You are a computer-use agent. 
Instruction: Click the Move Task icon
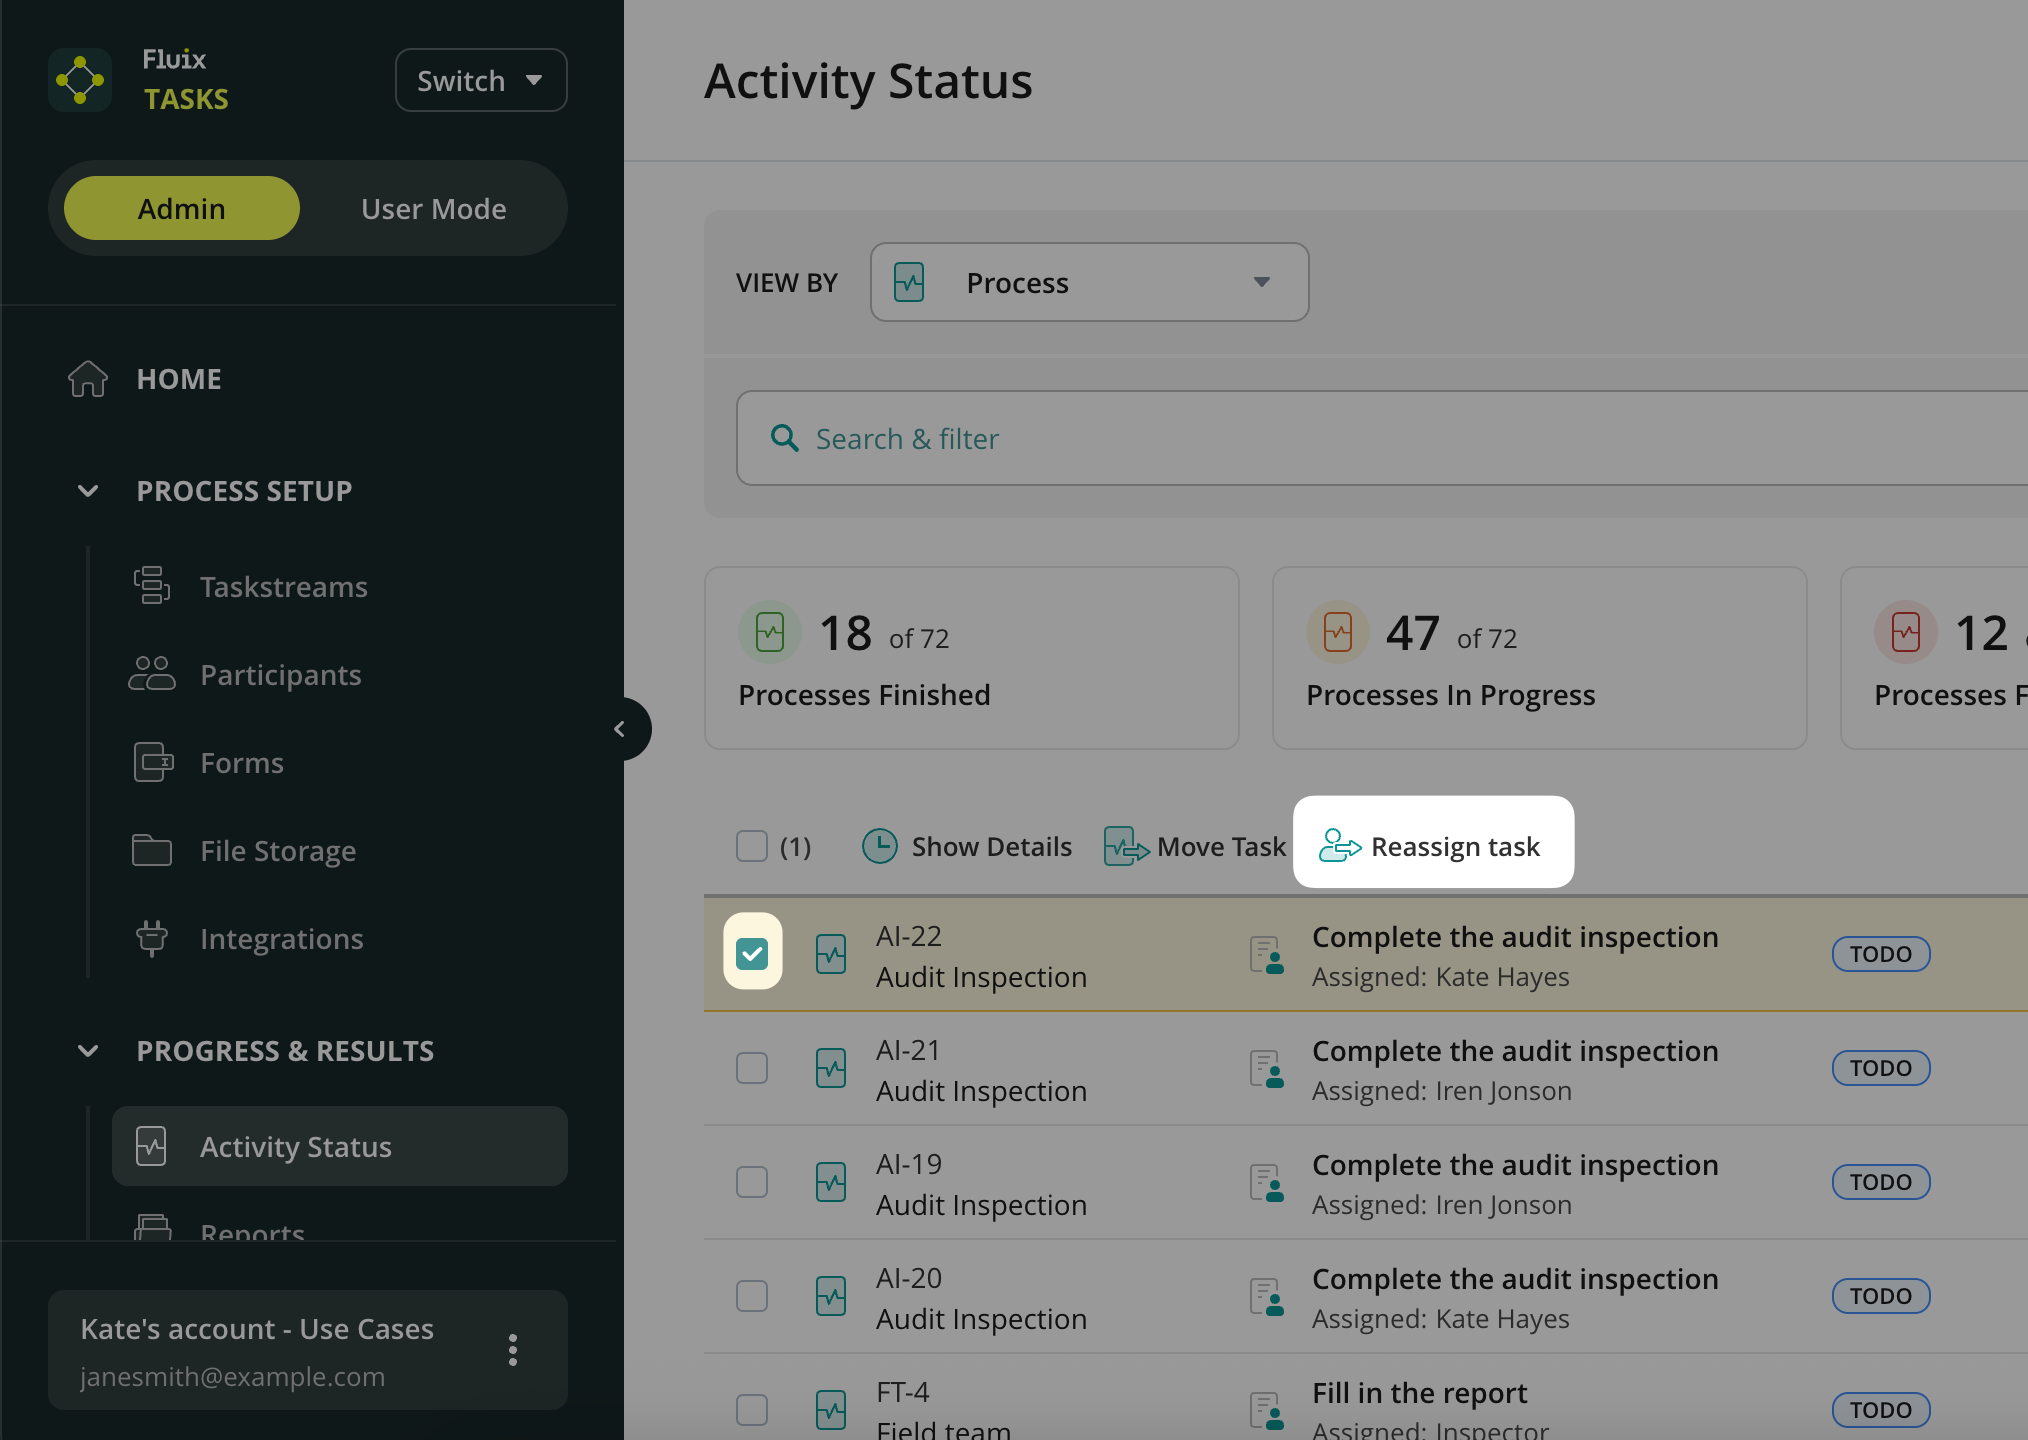(1126, 847)
